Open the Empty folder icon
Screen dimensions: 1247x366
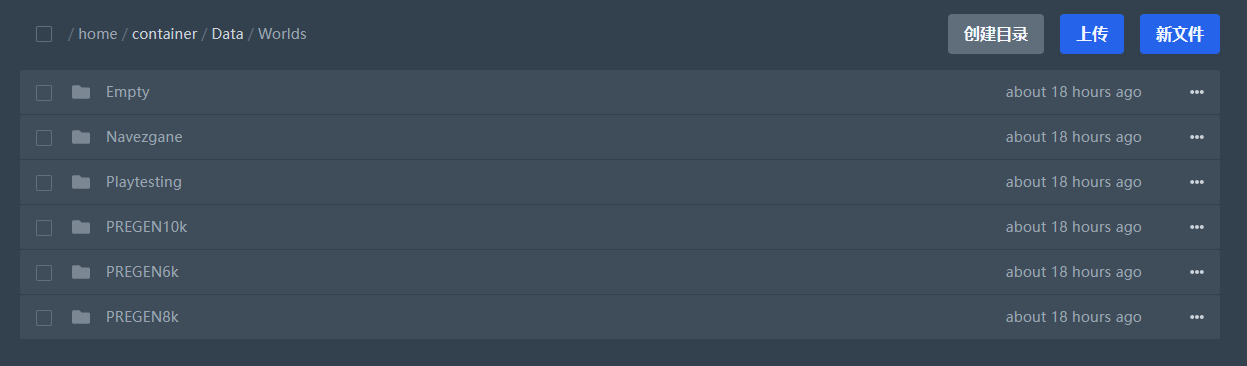click(x=81, y=92)
